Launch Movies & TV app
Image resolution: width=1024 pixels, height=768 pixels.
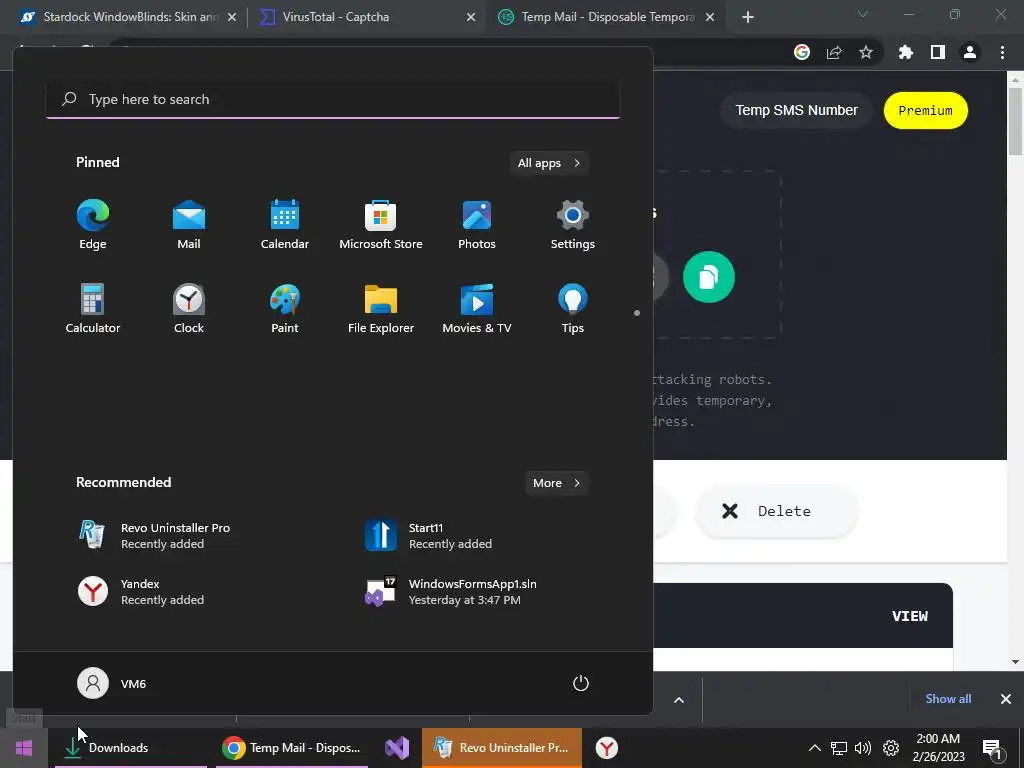[477, 310]
